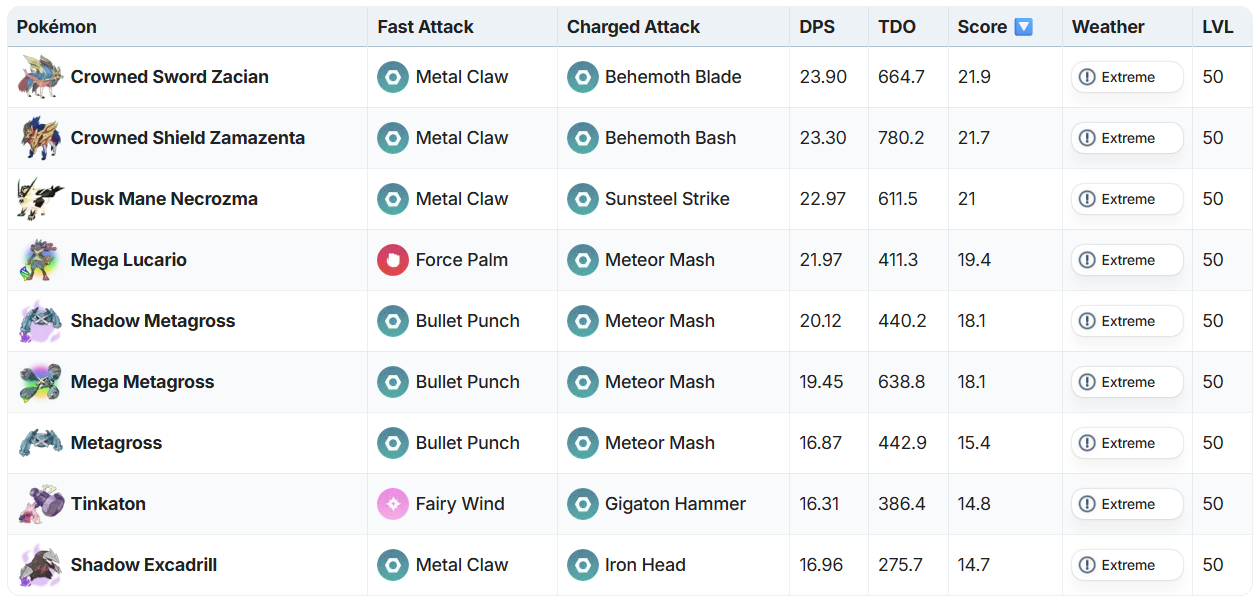The height and width of the screenshot is (600, 1256).
Task: Click Metagross level 50 cell
Action: tap(1212, 443)
